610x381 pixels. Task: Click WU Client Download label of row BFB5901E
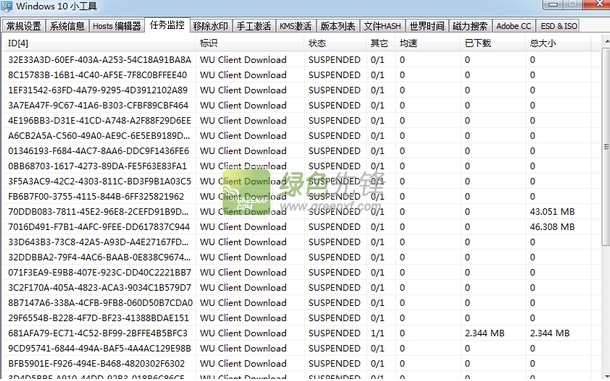click(x=243, y=363)
